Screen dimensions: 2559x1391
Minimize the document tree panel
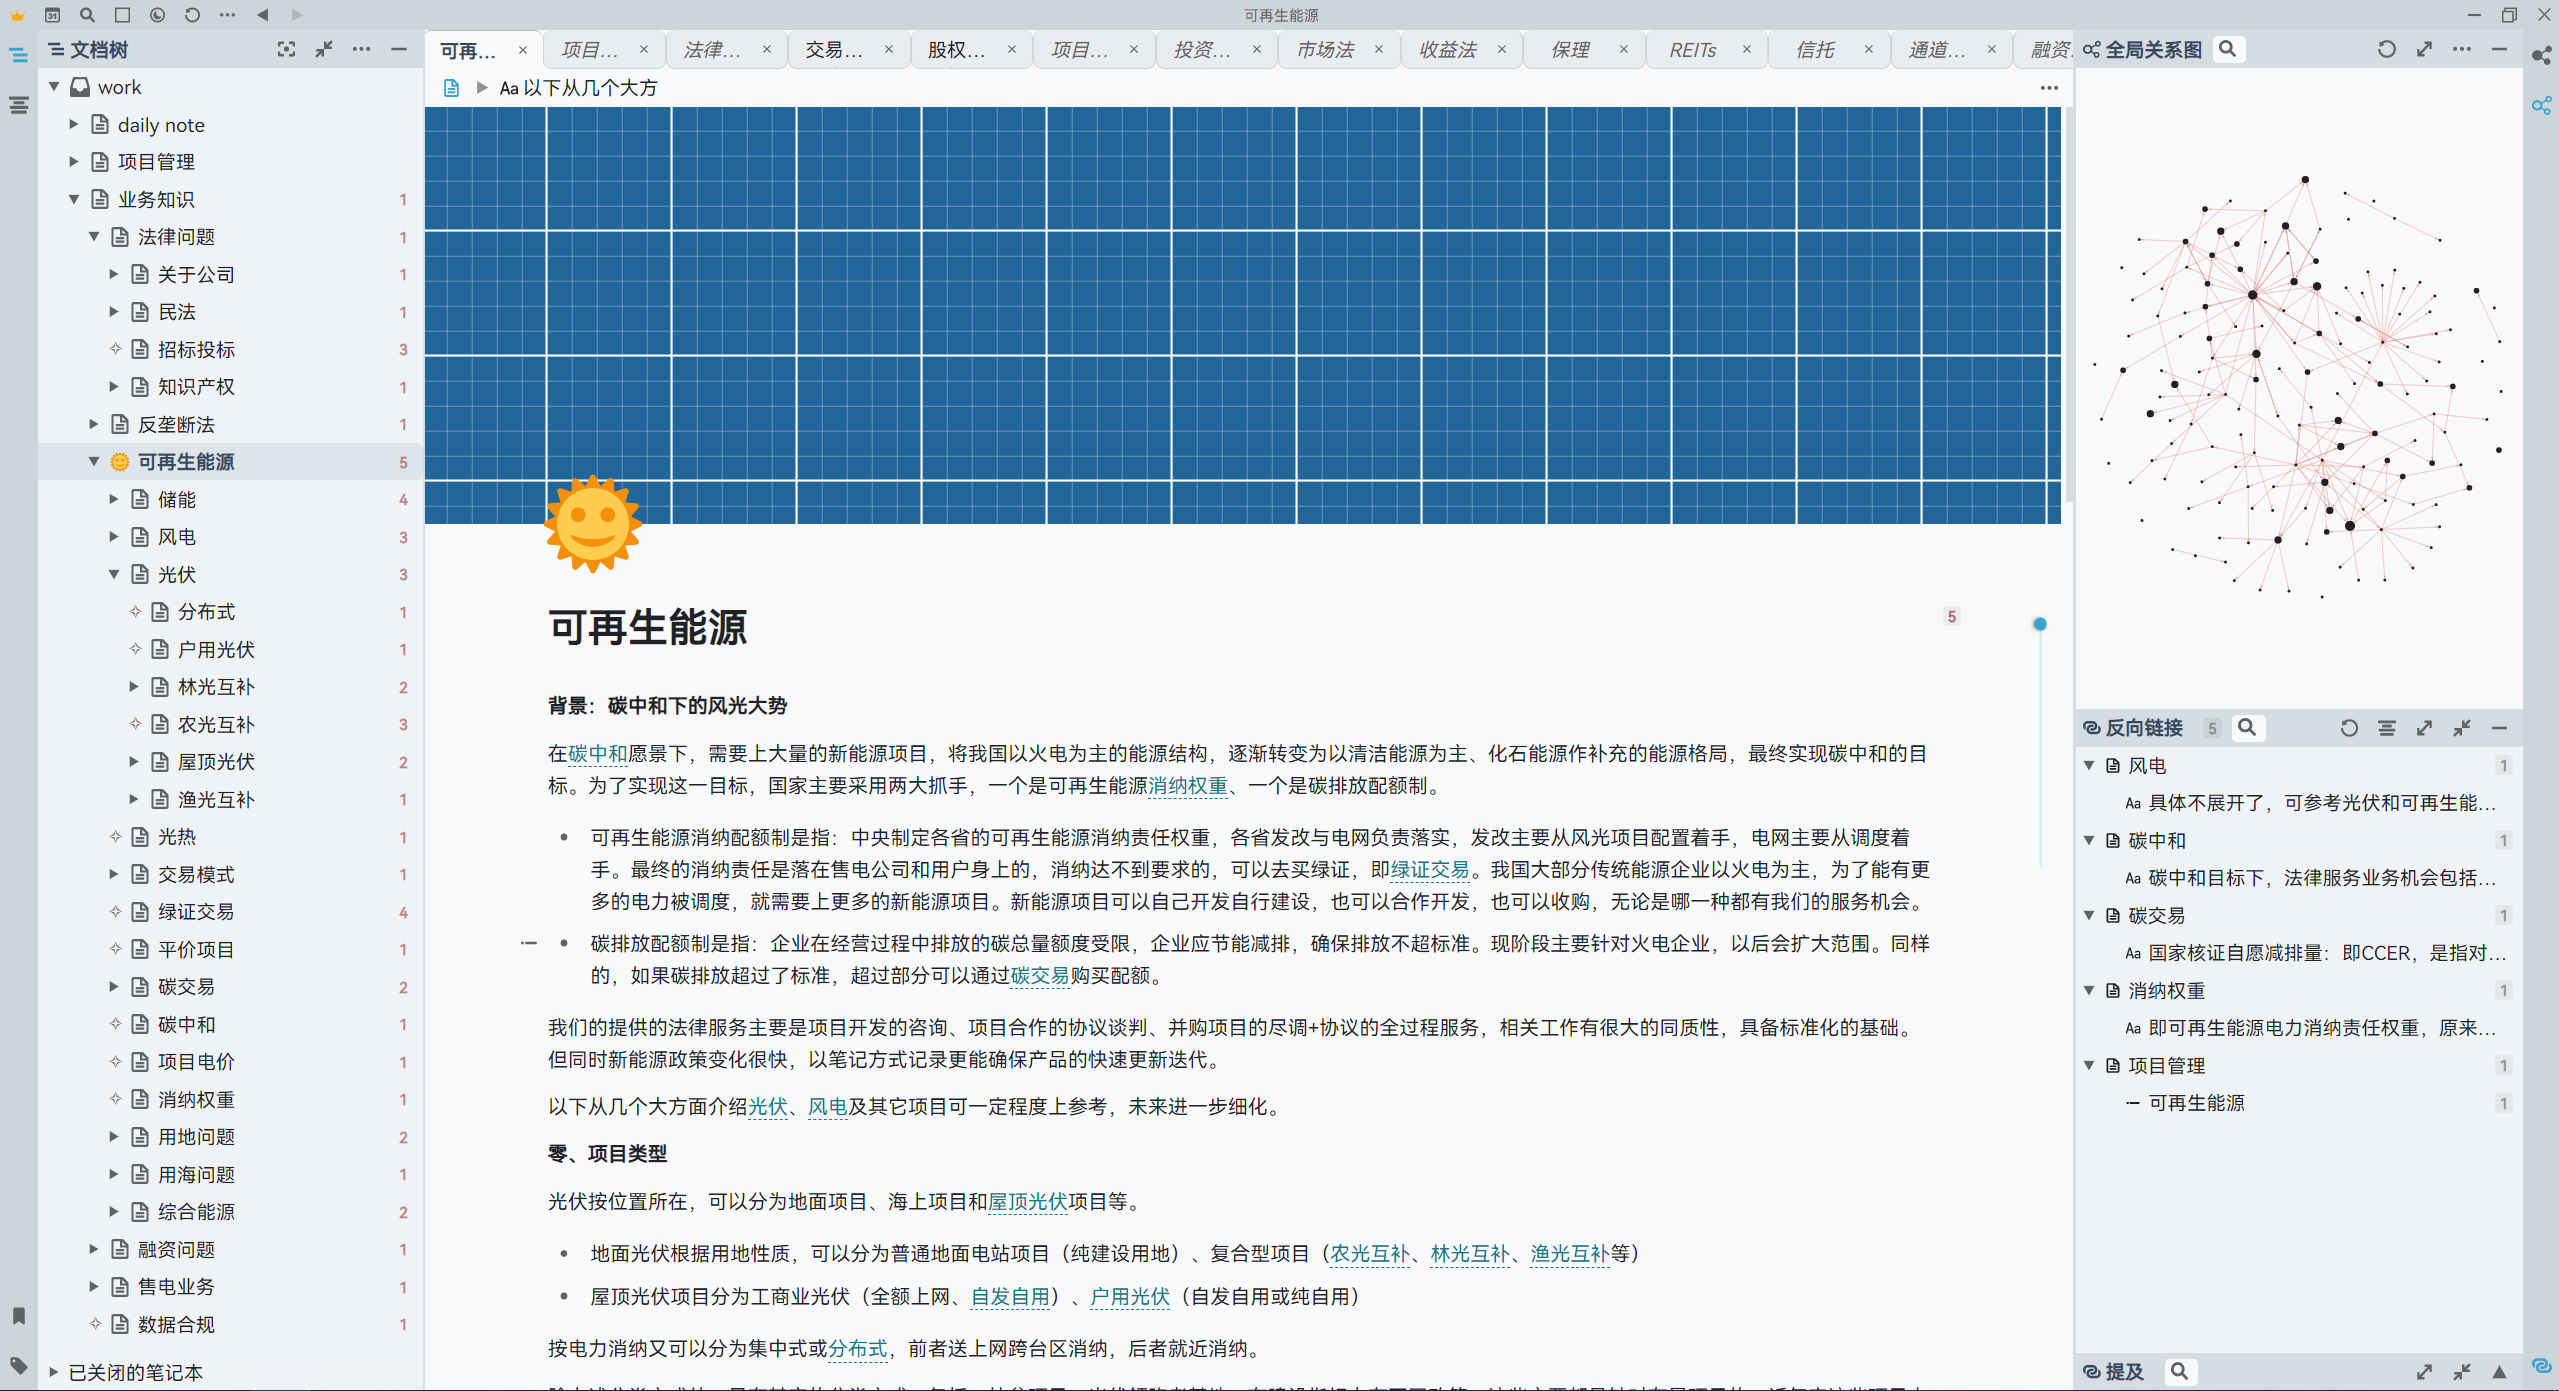tap(398, 49)
